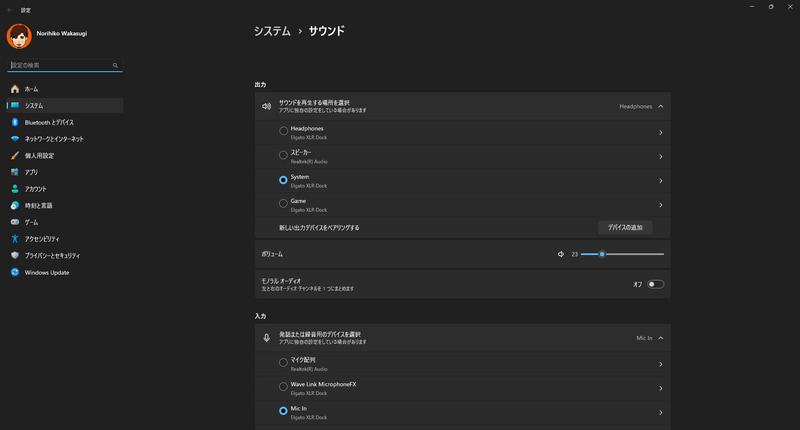
Task: Select スピーカー Realtek output radio button
Action: click(x=283, y=155)
